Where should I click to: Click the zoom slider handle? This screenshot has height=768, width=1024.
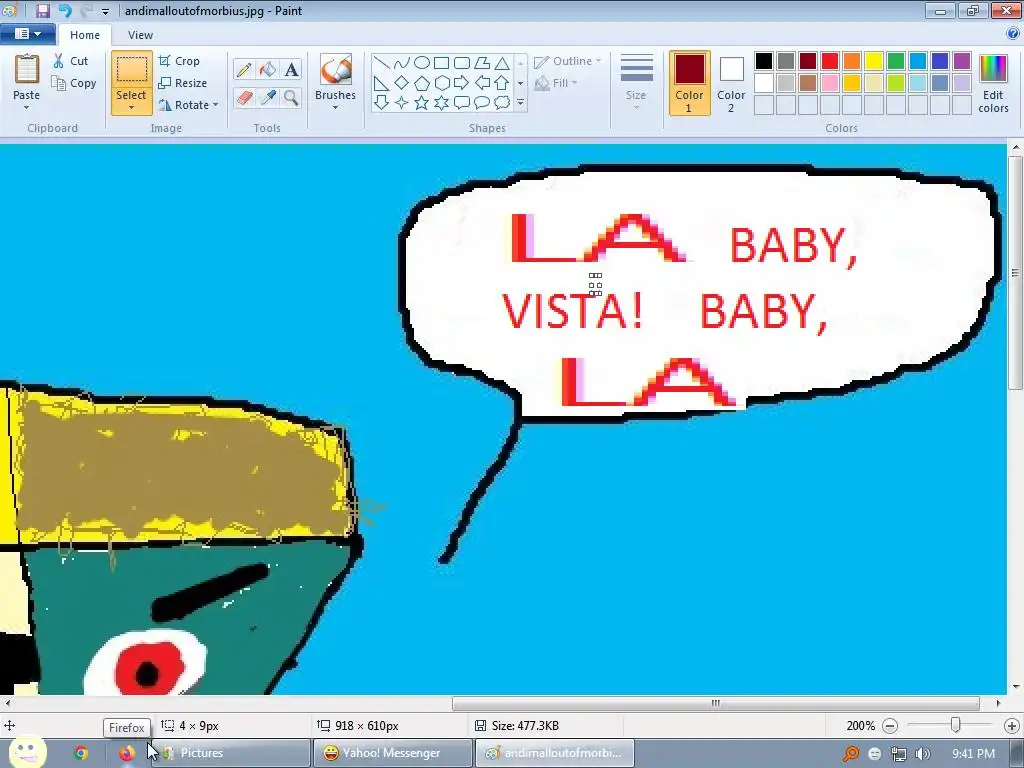click(x=955, y=726)
